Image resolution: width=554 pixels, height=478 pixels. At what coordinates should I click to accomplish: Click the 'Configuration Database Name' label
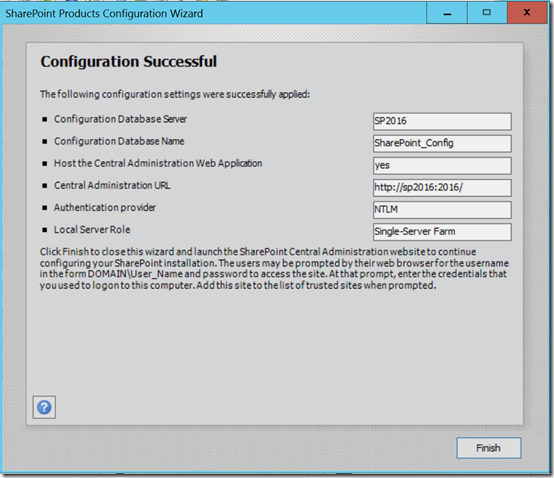[x=119, y=141]
